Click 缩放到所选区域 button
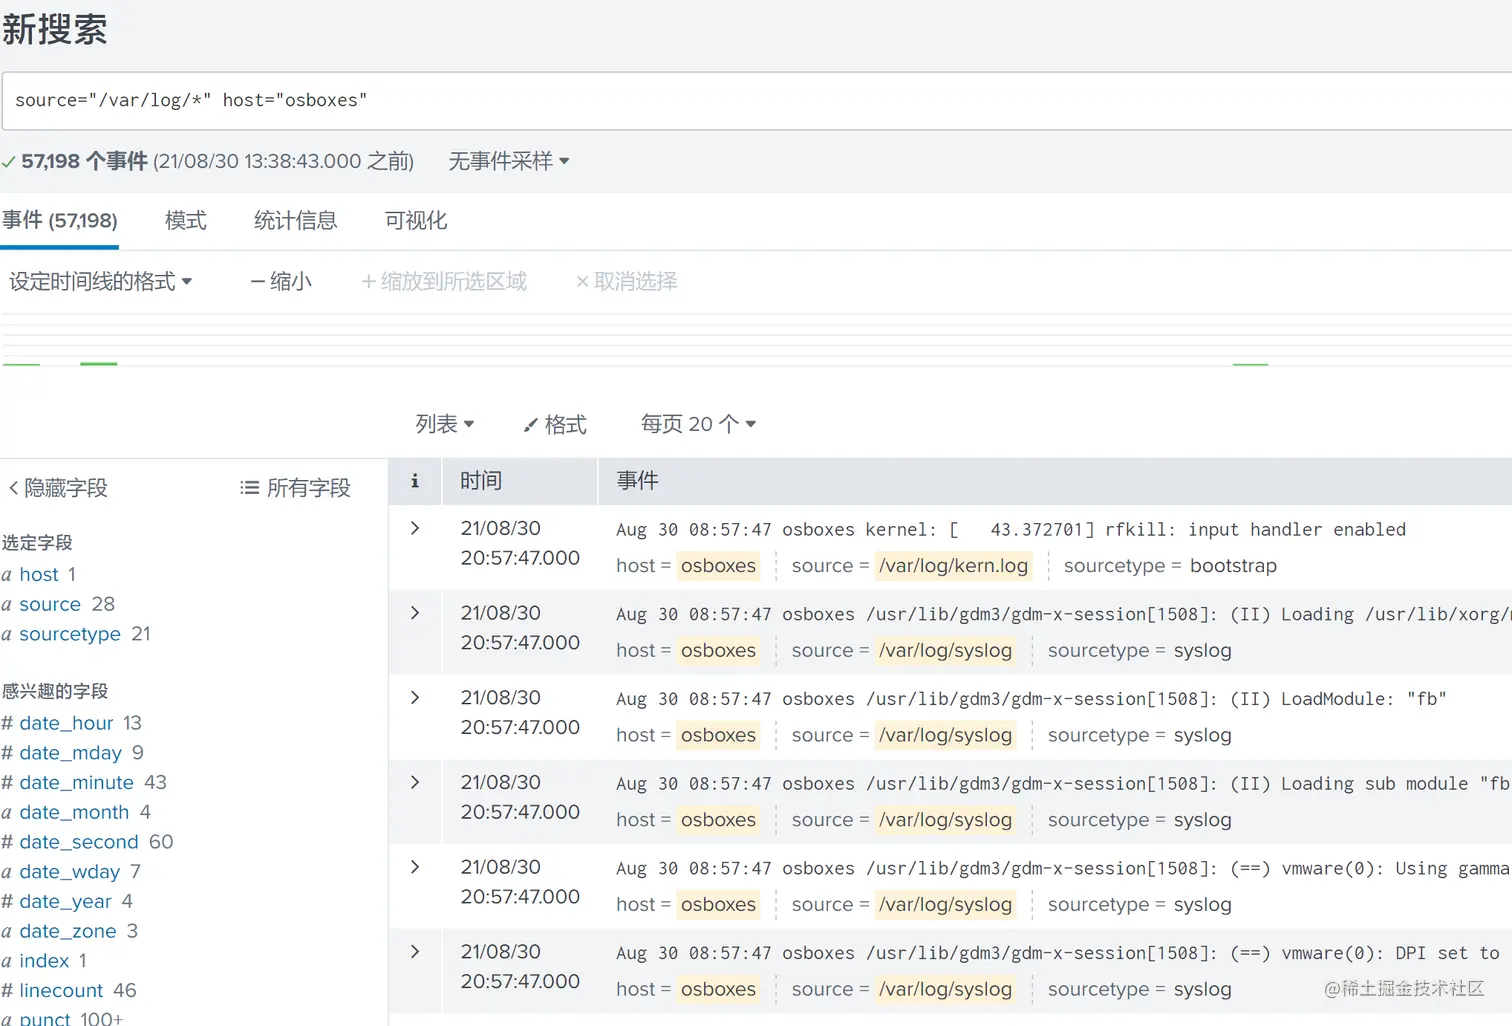1512x1026 pixels. tap(443, 281)
